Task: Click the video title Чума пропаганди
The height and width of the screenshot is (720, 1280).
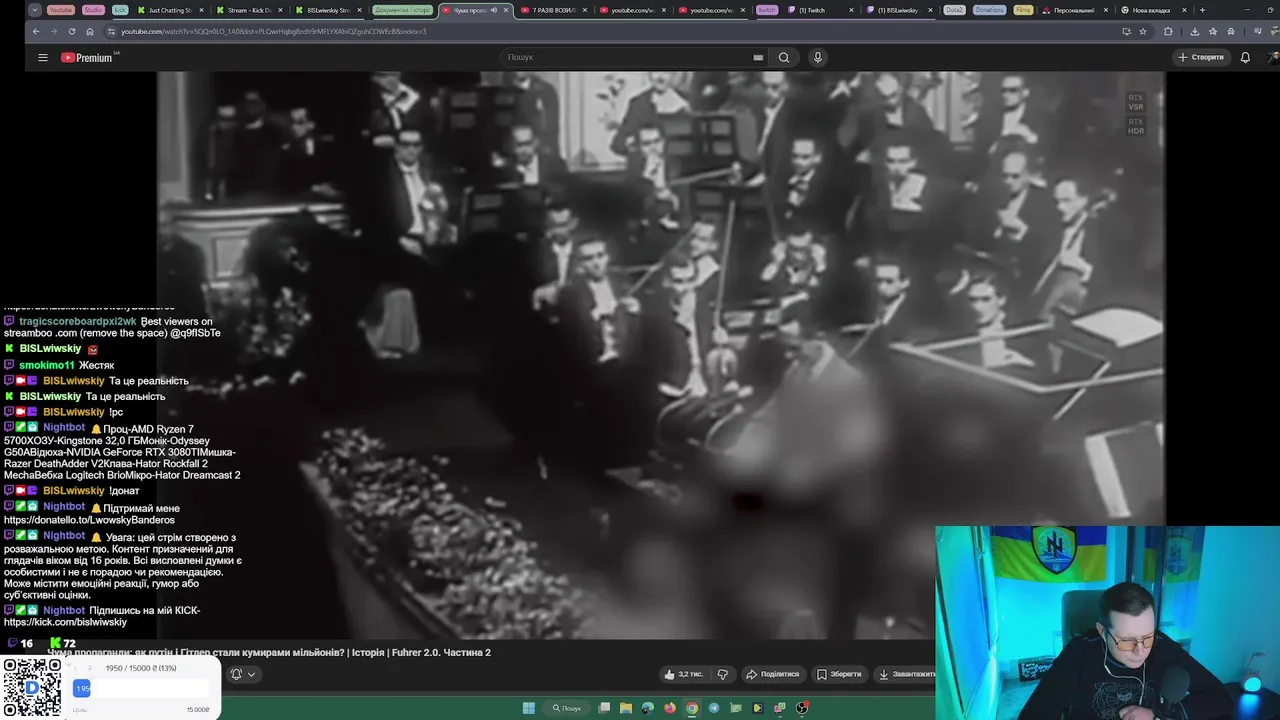Action: [269, 652]
